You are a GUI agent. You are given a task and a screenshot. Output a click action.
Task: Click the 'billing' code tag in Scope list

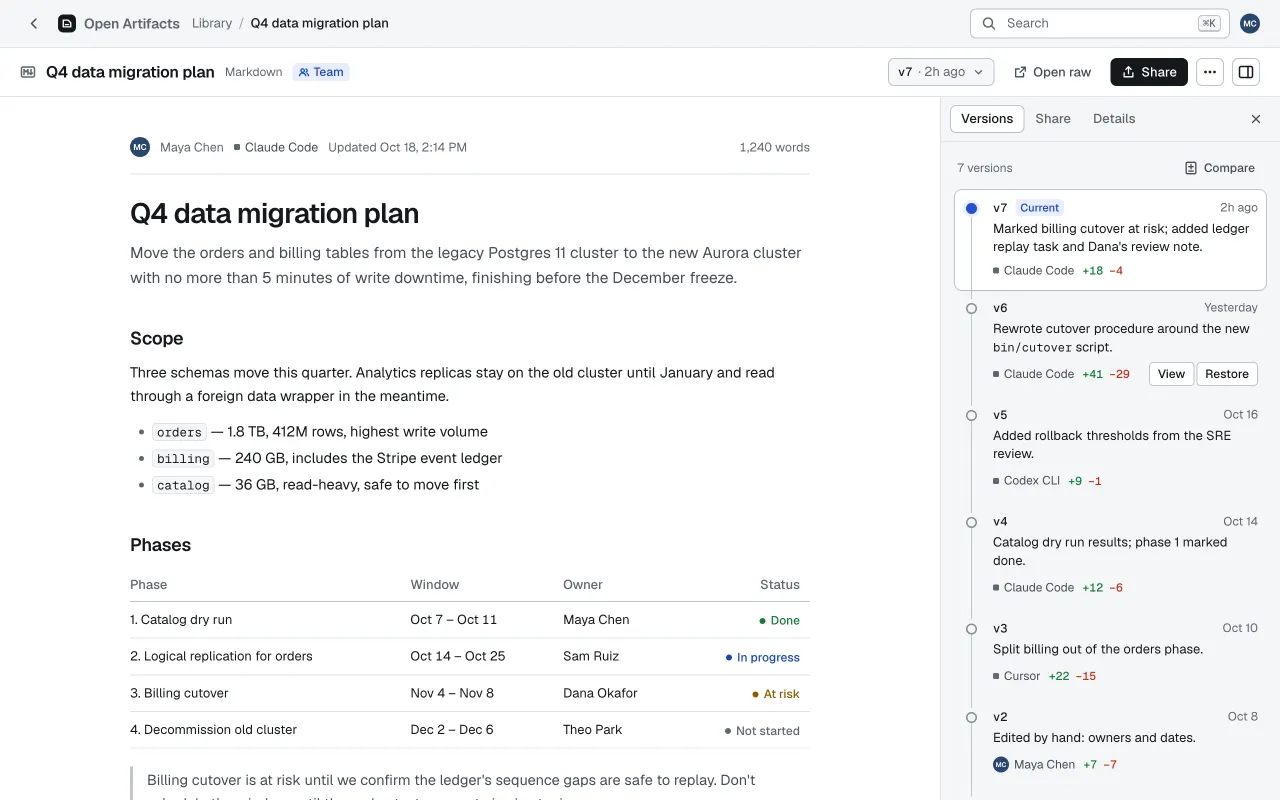(183, 458)
